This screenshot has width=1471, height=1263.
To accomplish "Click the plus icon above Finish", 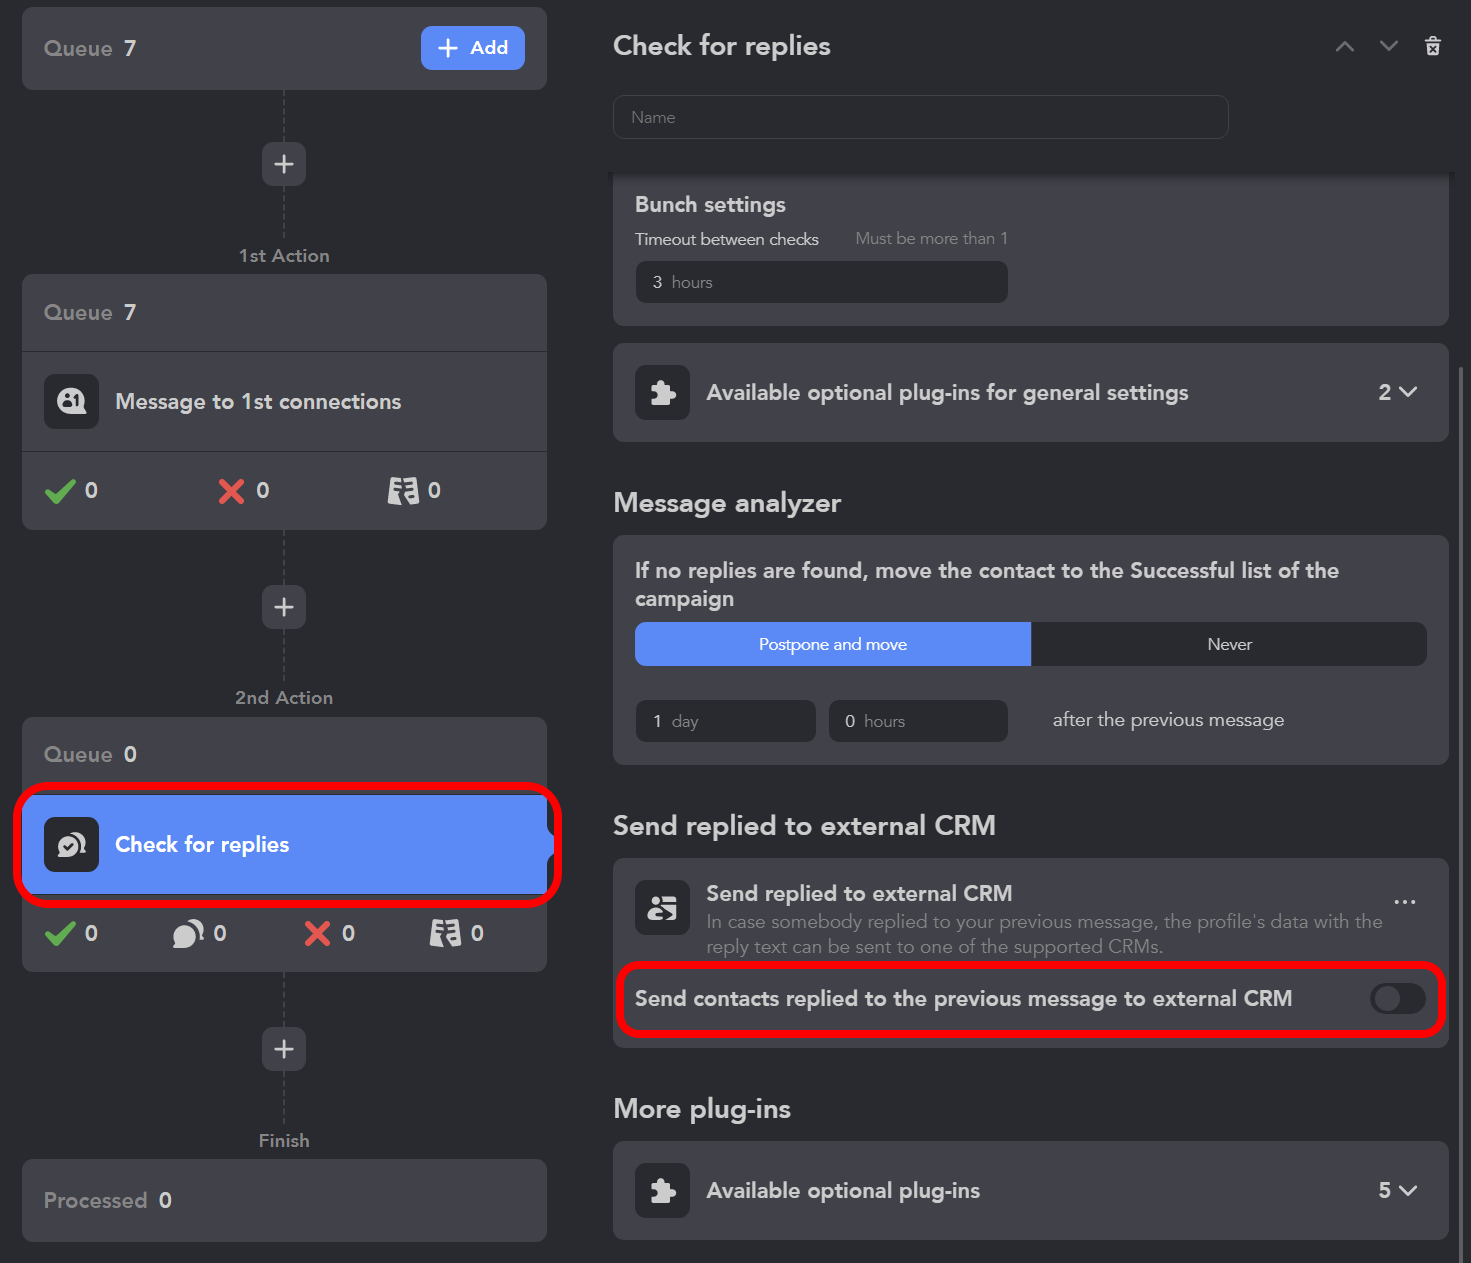I will click(284, 1049).
